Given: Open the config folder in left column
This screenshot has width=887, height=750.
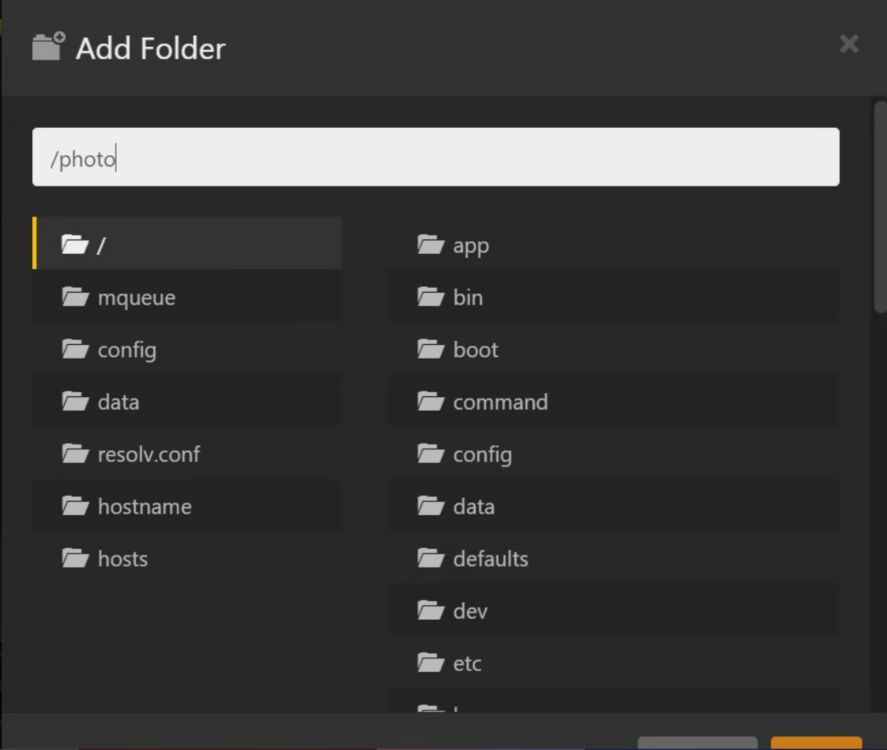Looking at the screenshot, I should click(187, 348).
